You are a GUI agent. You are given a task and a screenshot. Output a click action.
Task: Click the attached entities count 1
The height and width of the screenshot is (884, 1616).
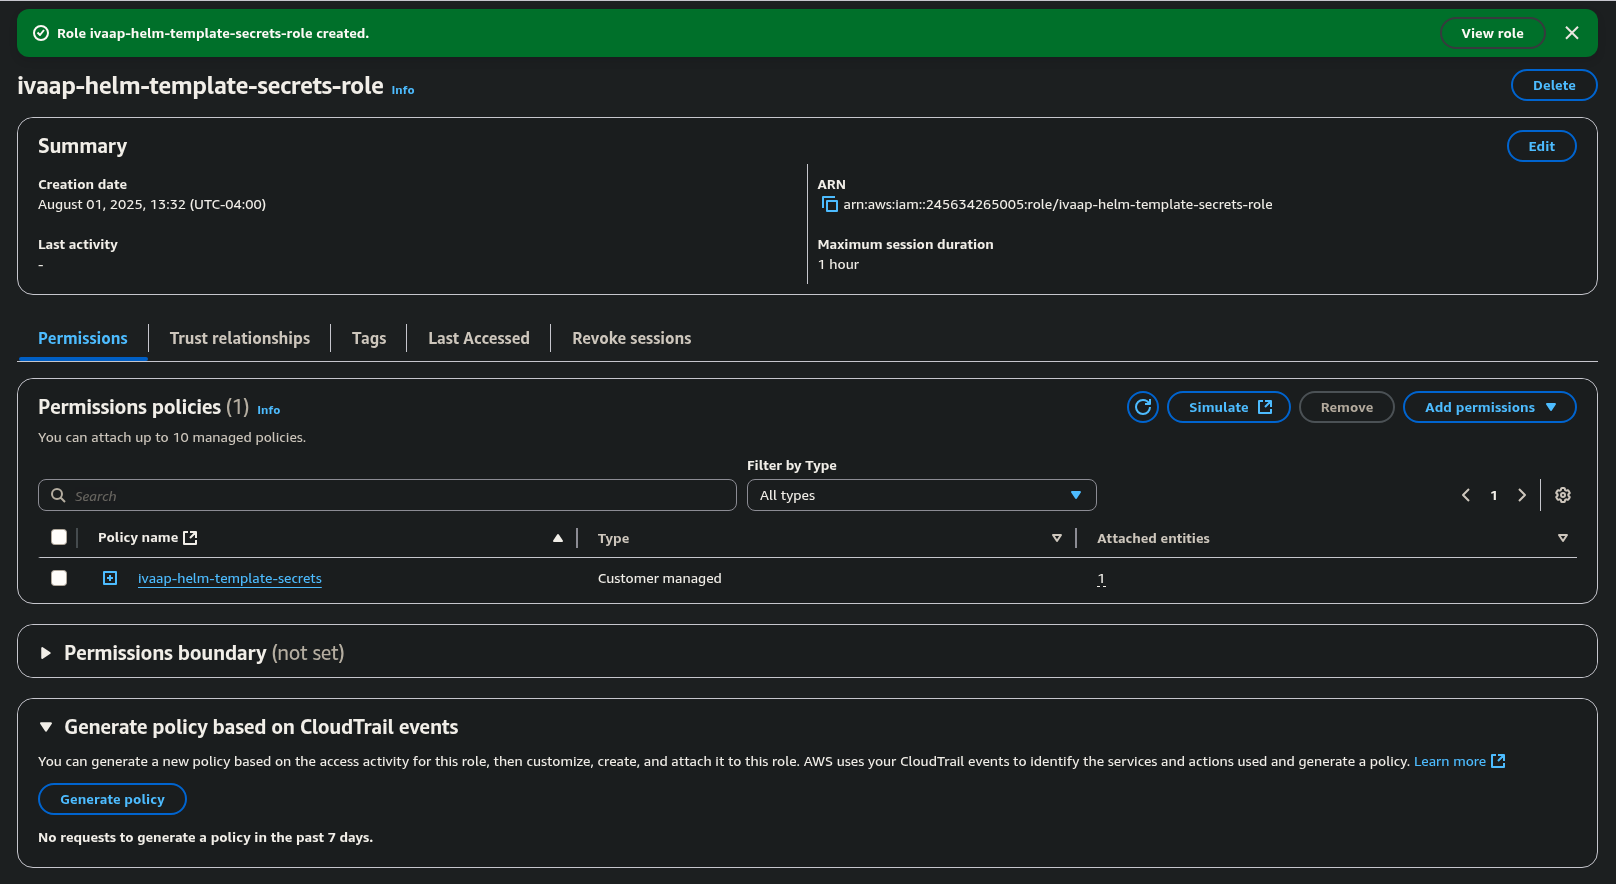tap(1101, 579)
